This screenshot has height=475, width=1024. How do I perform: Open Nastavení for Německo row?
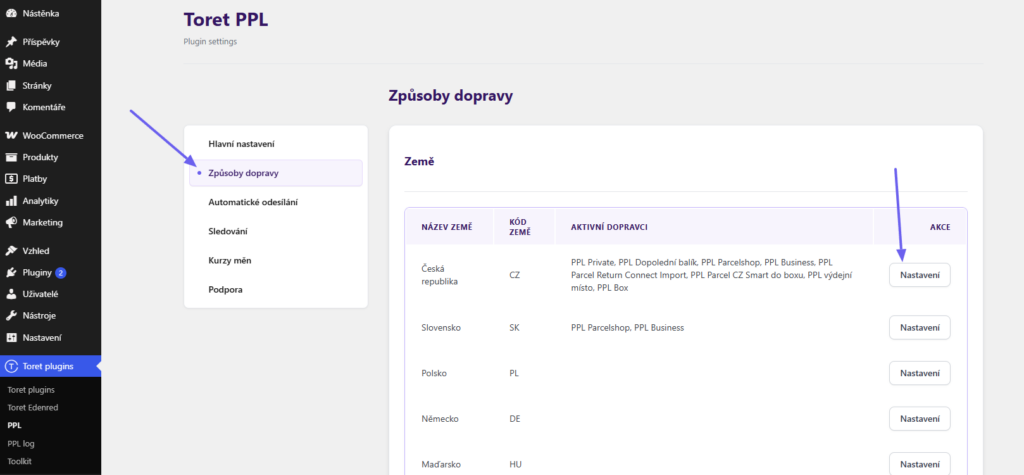[920, 418]
